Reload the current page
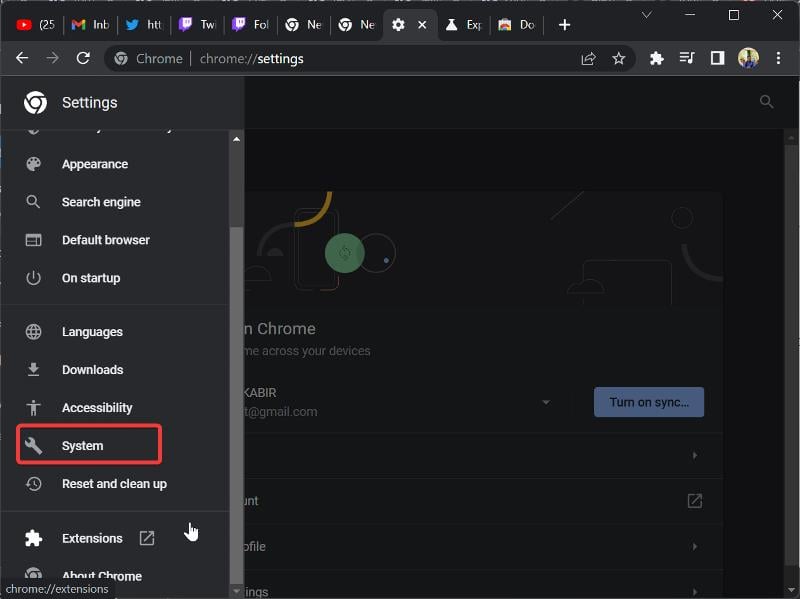 (83, 58)
